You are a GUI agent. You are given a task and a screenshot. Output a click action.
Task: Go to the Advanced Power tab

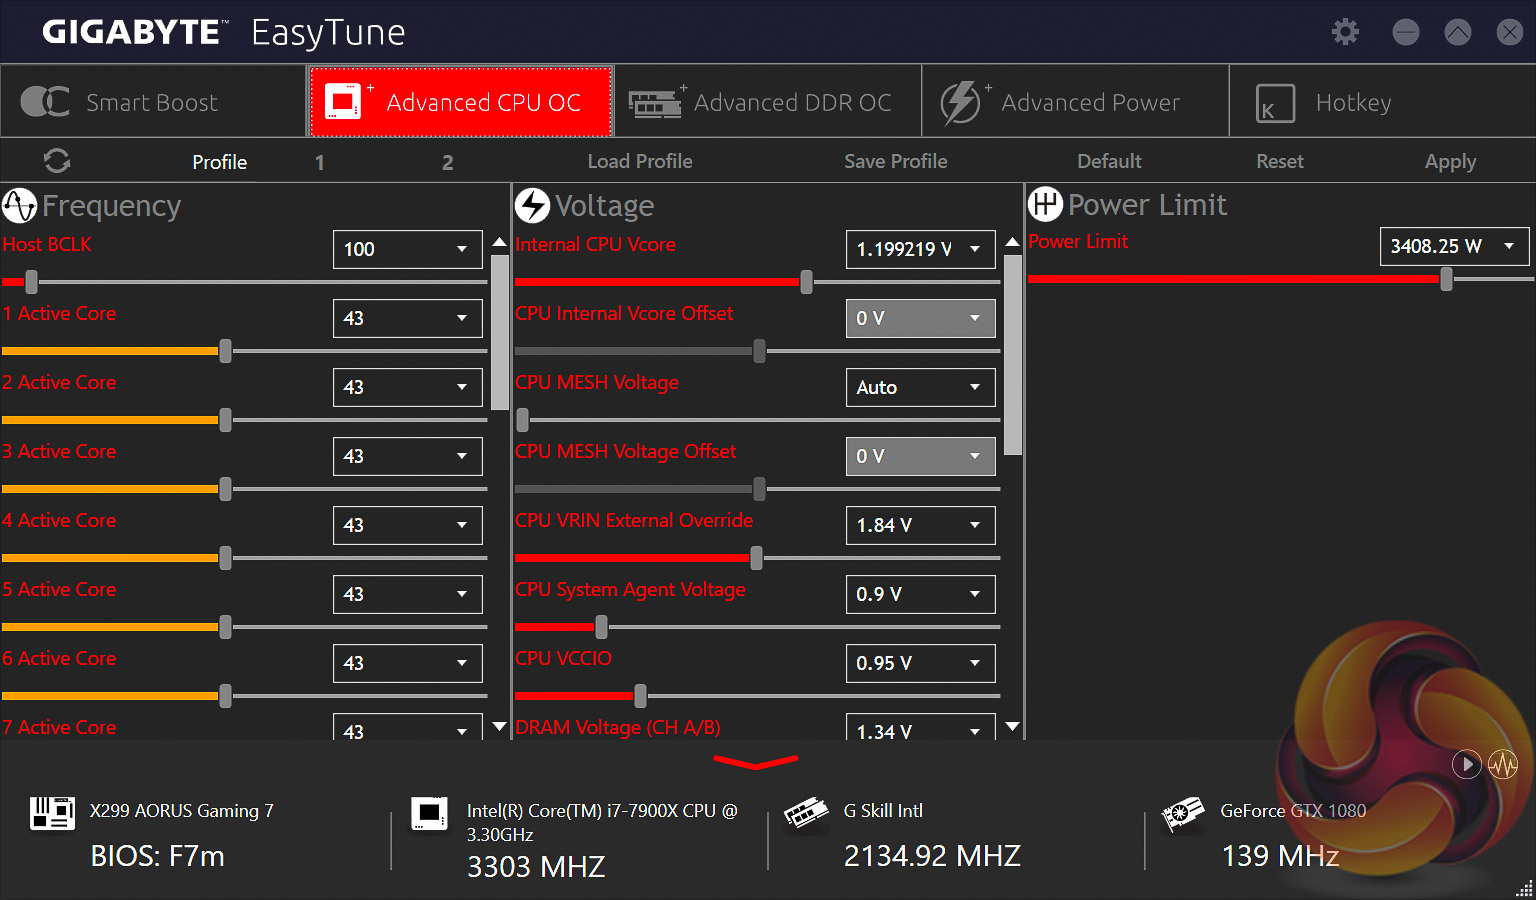pos(1075,101)
